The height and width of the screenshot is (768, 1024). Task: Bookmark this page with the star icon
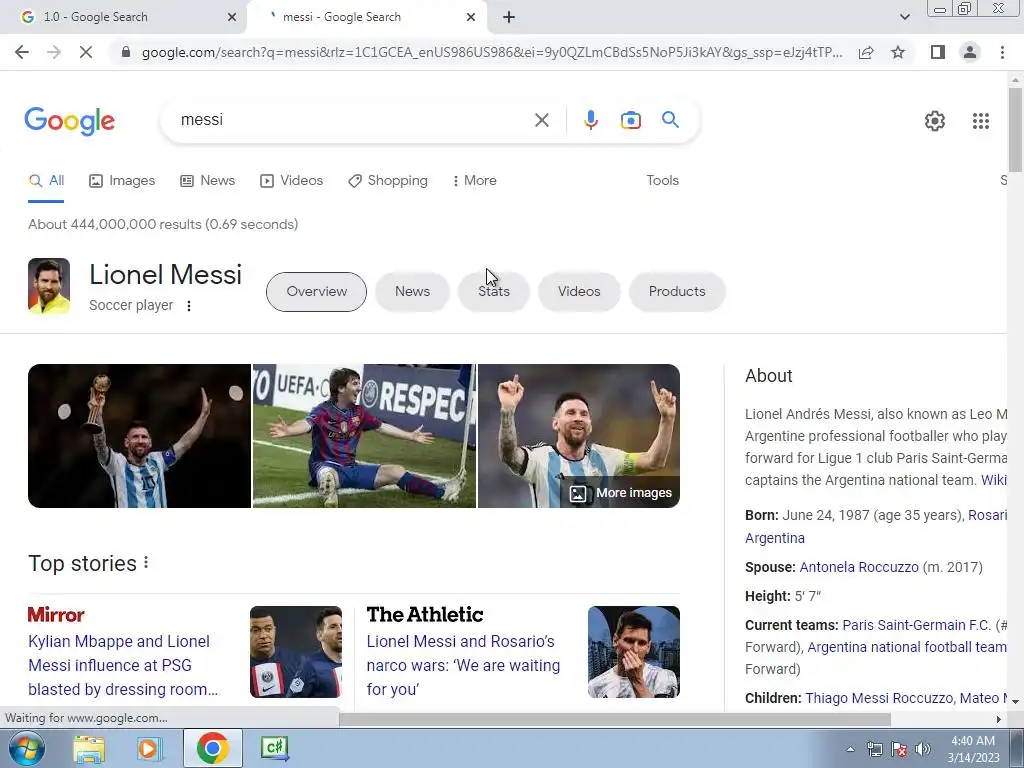click(898, 52)
